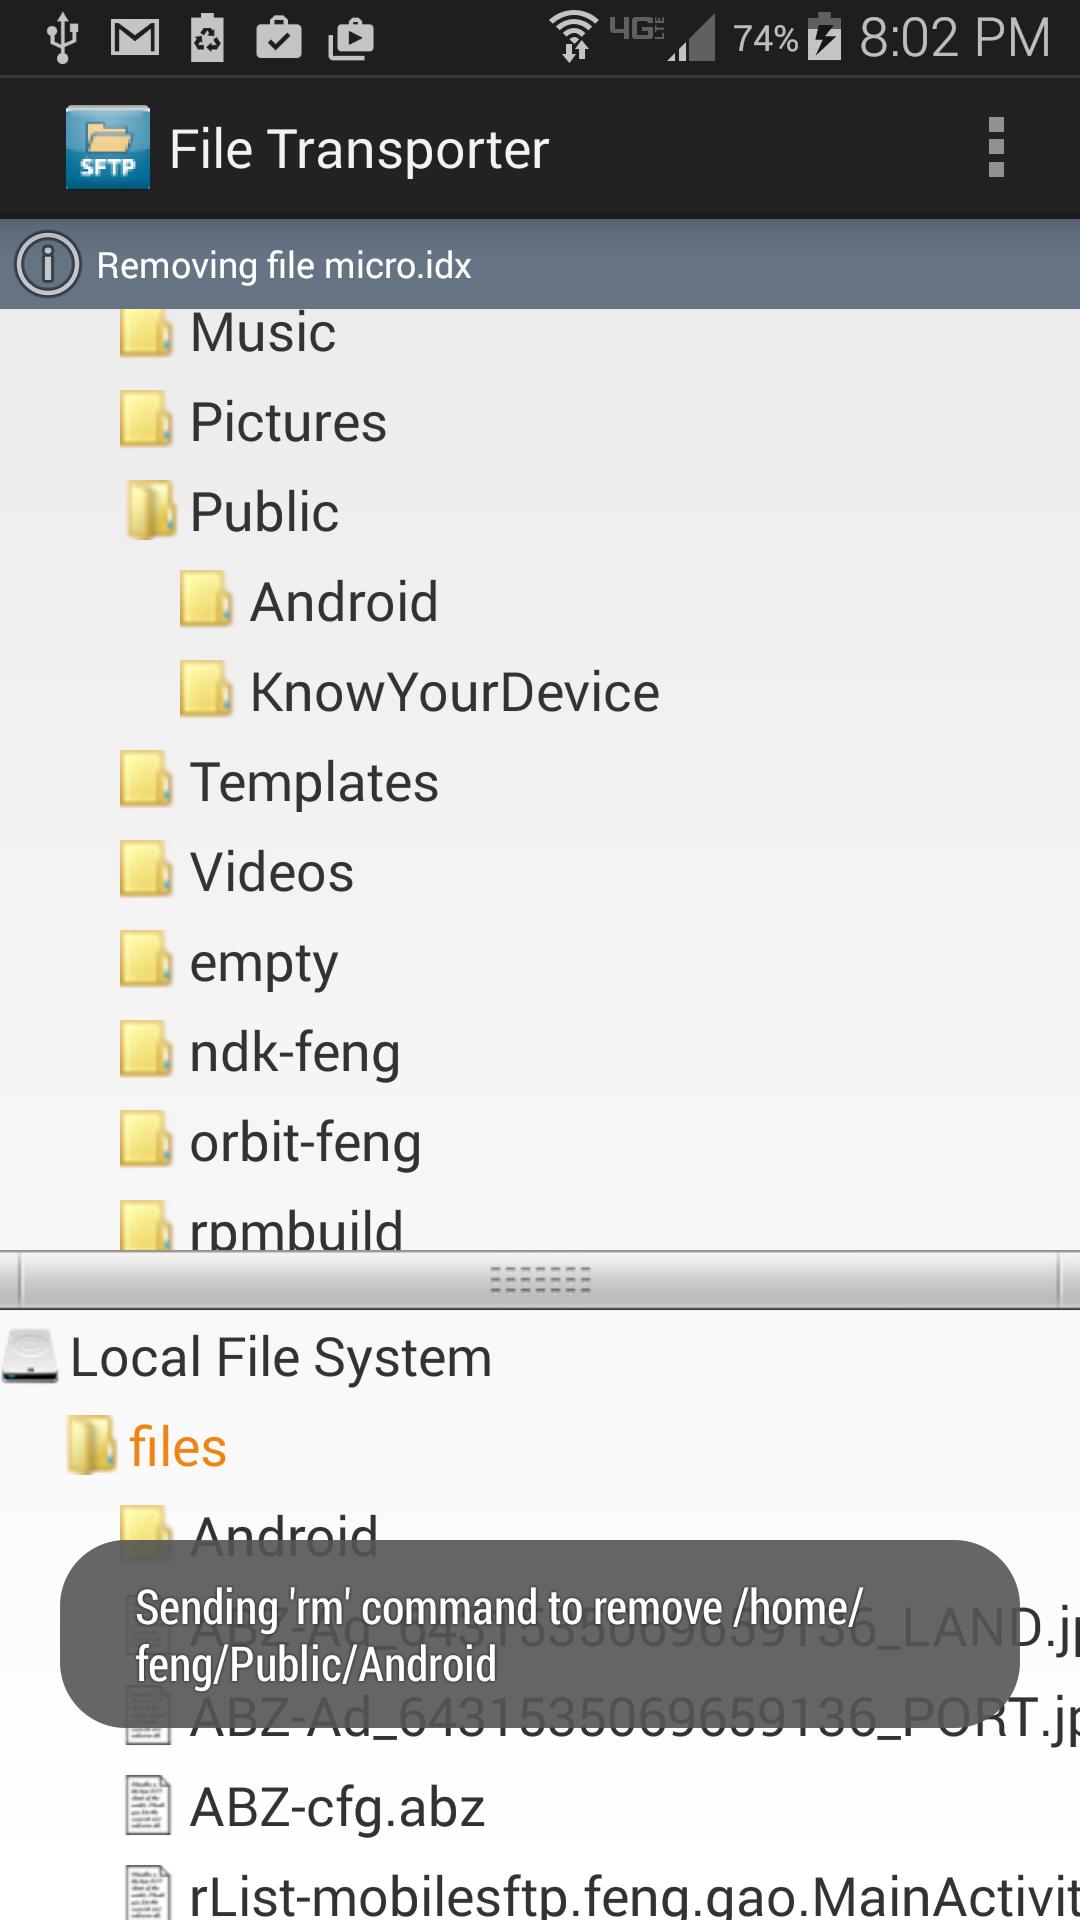Tap the SFTP File Transporter app icon
Screen dimensions: 1080x1920
(x=108, y=148)
